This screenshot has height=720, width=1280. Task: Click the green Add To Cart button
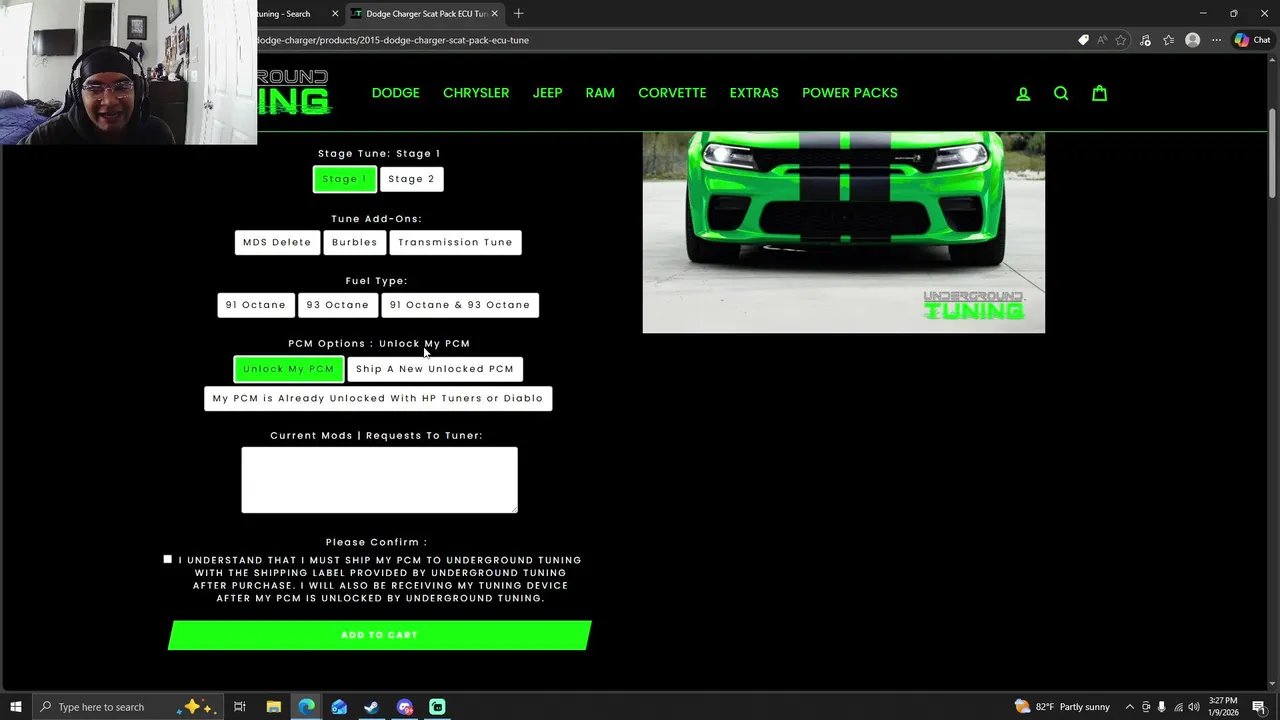[x=379, y=635]
